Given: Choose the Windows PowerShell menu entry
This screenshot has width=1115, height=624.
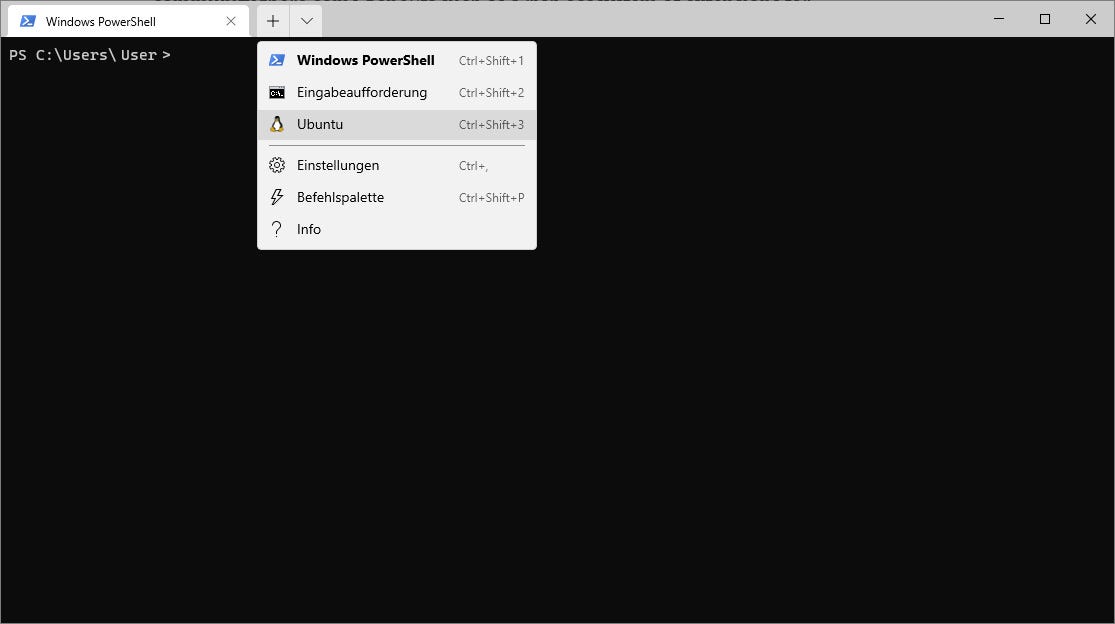Looking at the screenshot, I should [397, 60].
